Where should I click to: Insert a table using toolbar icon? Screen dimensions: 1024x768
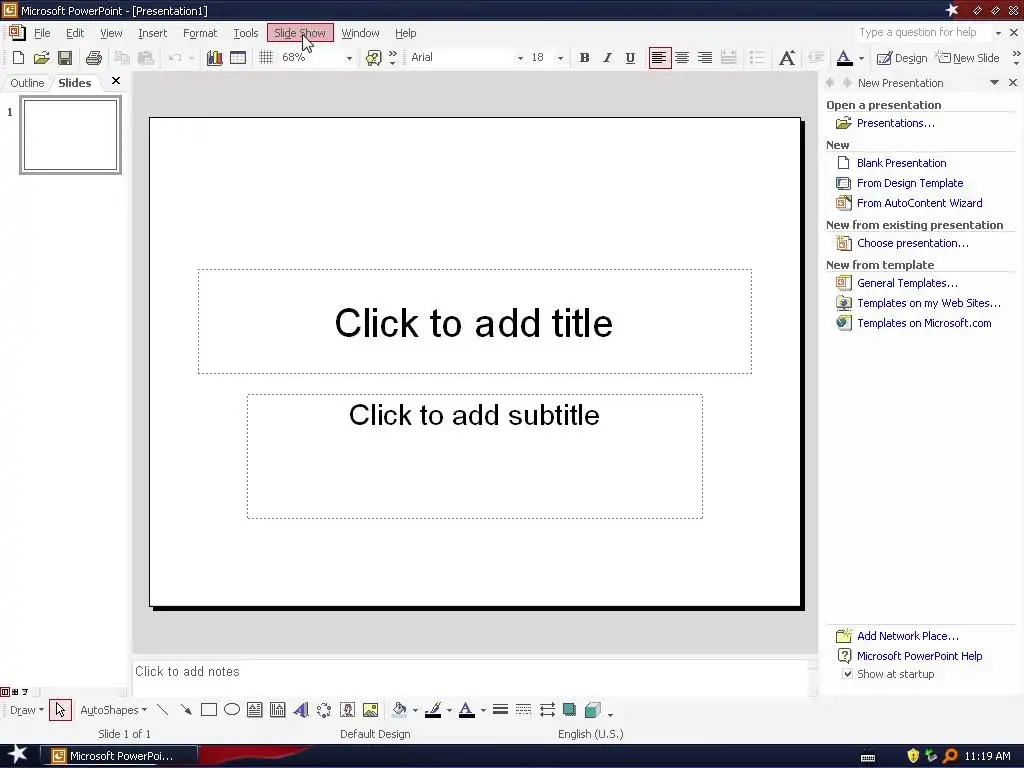point(238,58)
